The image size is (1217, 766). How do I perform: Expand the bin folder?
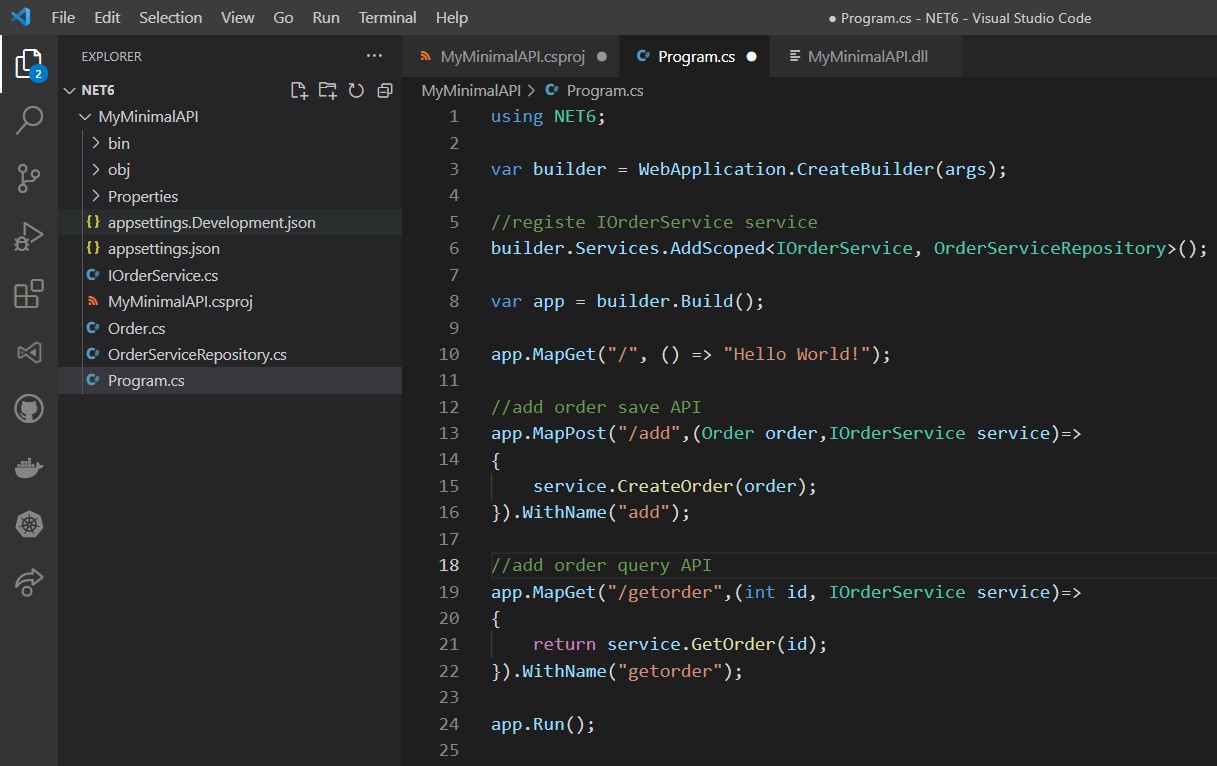coord(119,143)
